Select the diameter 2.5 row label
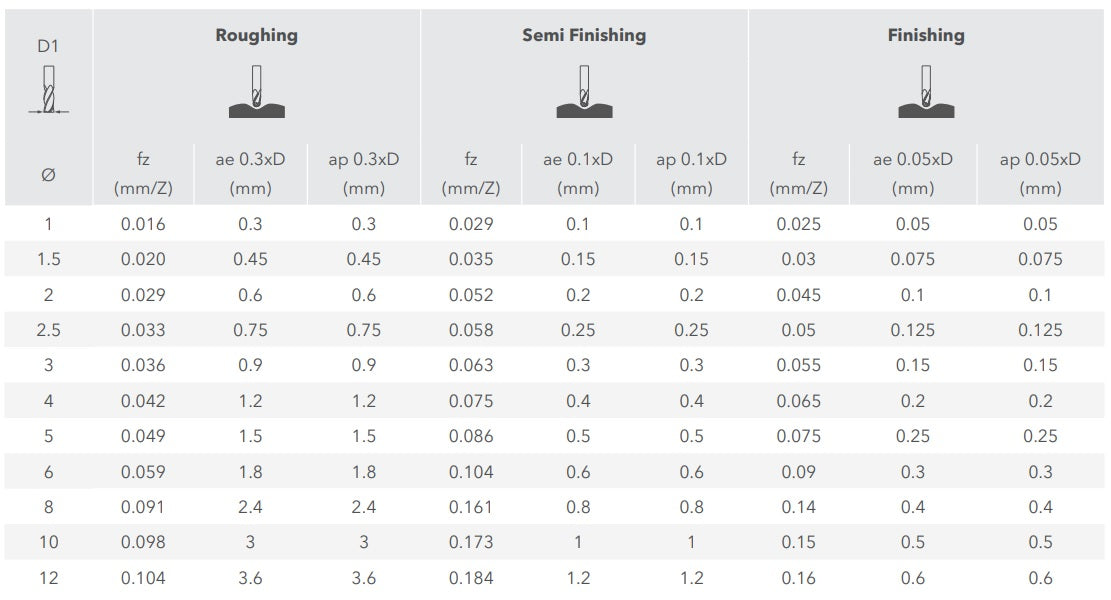This screenshot has width=1111, height=600. coord(48,330)
